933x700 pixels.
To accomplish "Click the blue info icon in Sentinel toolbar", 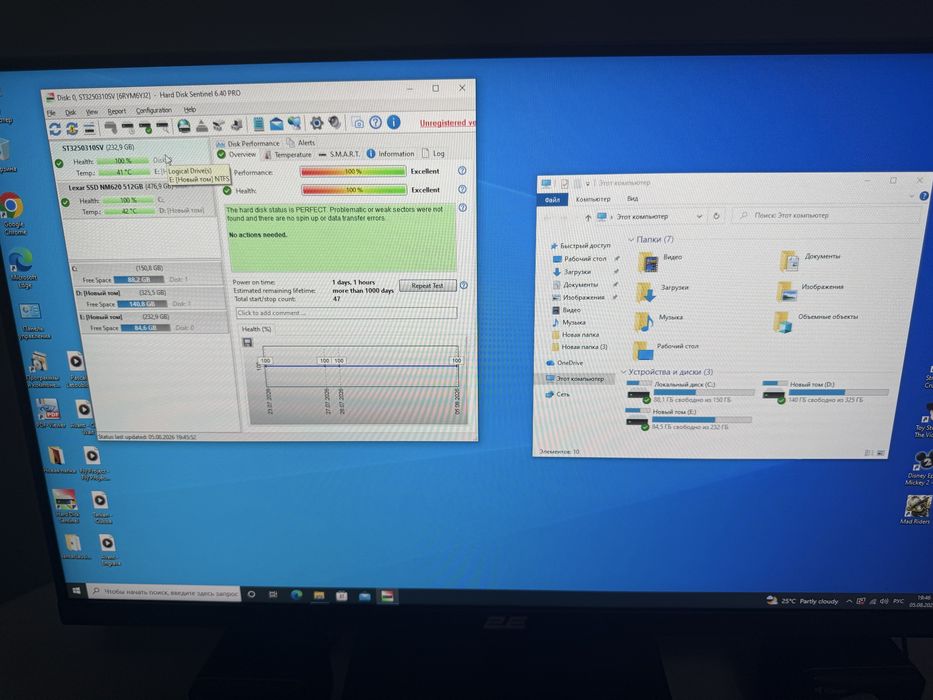I will tap(393, 122).
